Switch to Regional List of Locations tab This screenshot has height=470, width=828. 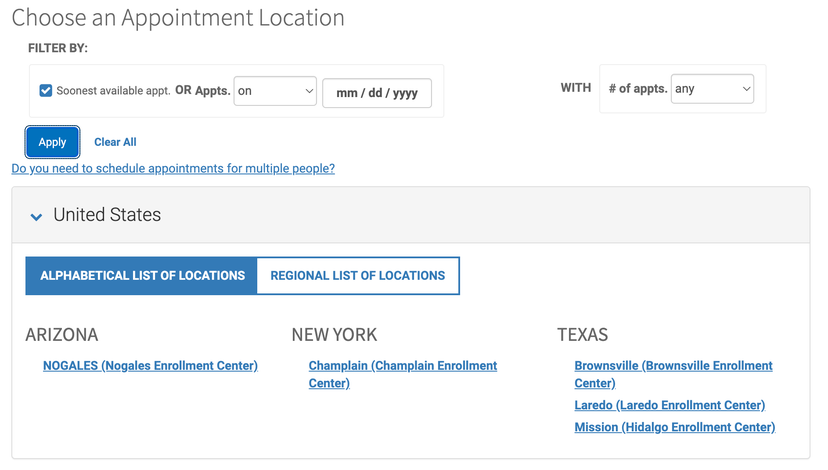357,276
